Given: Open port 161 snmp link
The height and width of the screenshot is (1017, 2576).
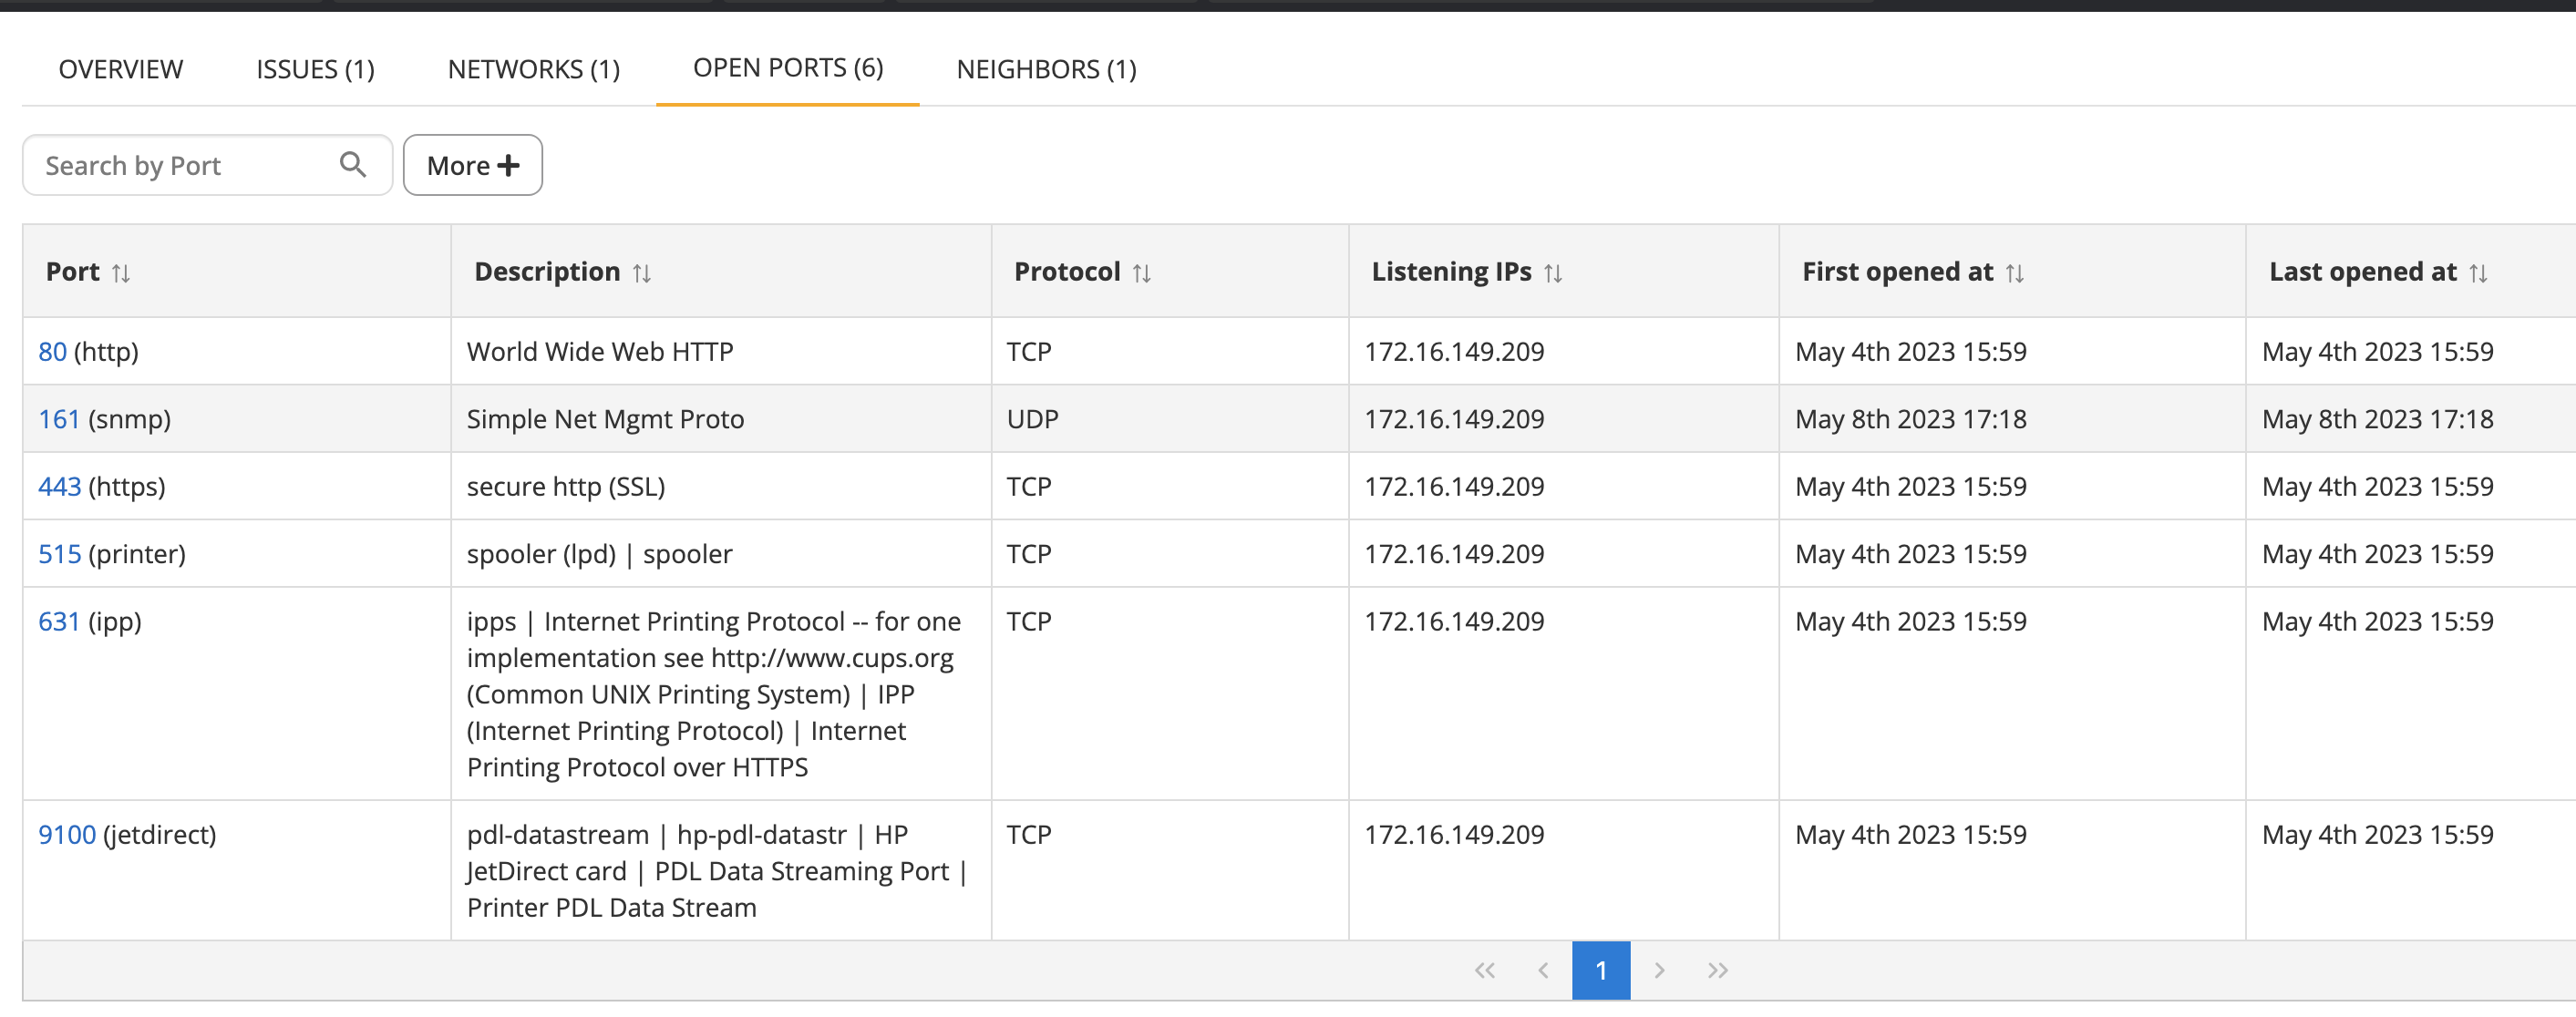Looking at the screenshot, I should point(58,419).
